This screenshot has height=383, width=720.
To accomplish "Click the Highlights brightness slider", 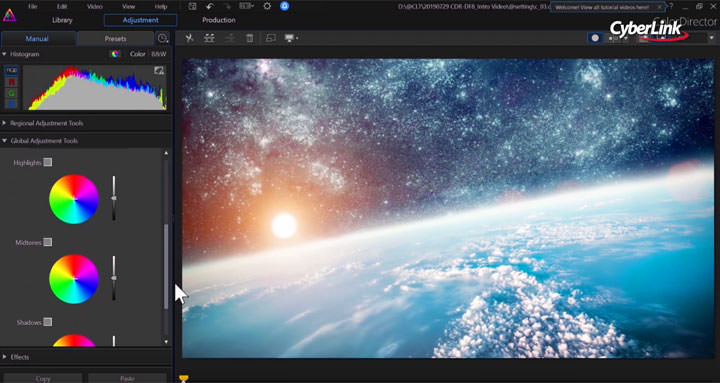I will tap(114, 198).
